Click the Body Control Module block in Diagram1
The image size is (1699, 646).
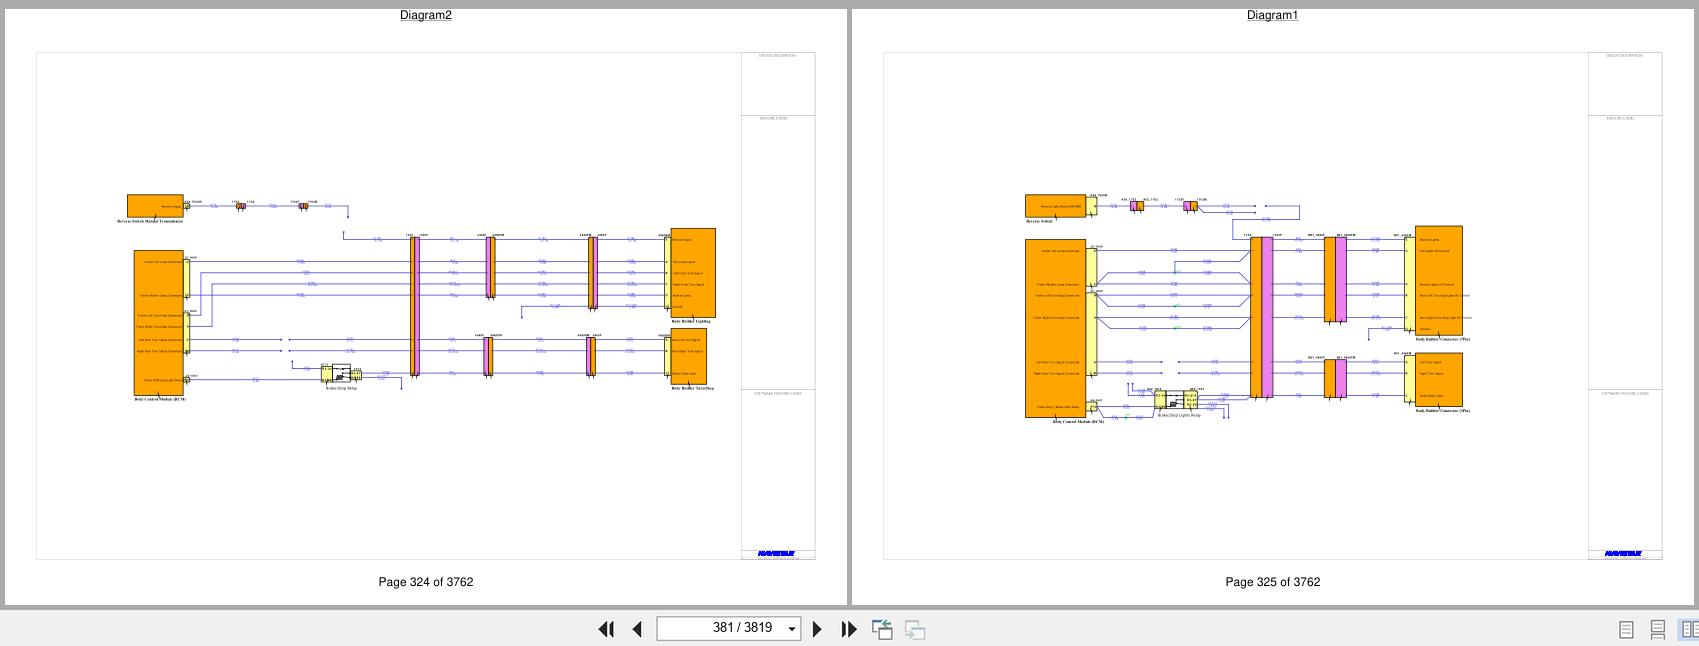click(x=1055, y=328)
